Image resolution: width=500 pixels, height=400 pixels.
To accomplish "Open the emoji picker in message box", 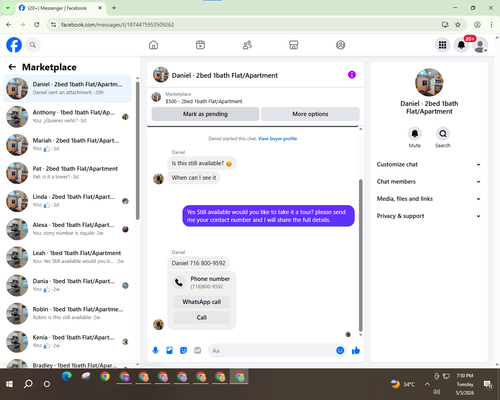I will (340, 350).
